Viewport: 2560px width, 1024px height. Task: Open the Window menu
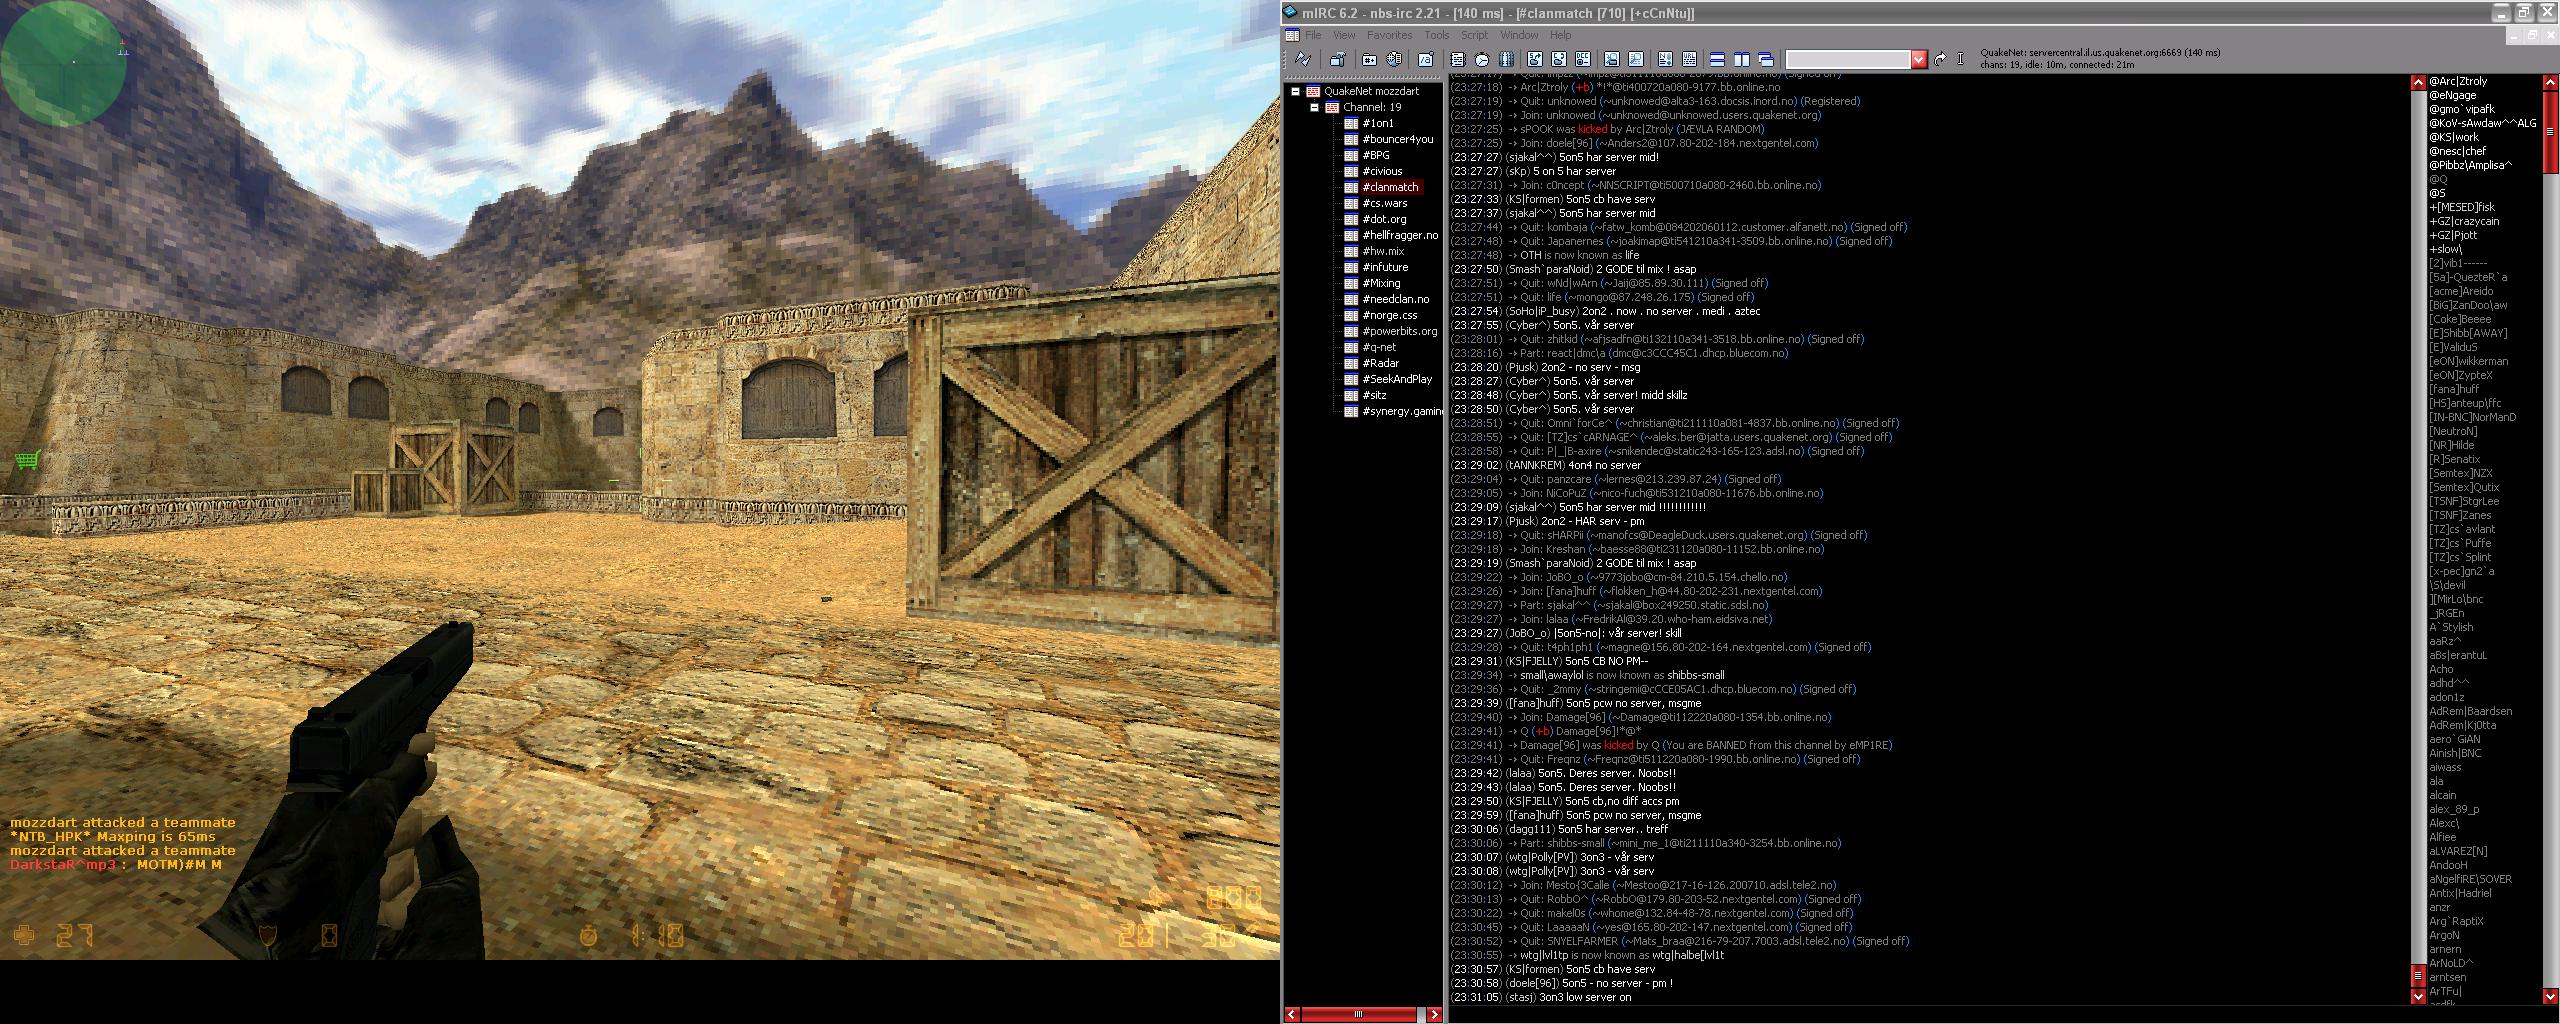click(x=1519, y=35)
